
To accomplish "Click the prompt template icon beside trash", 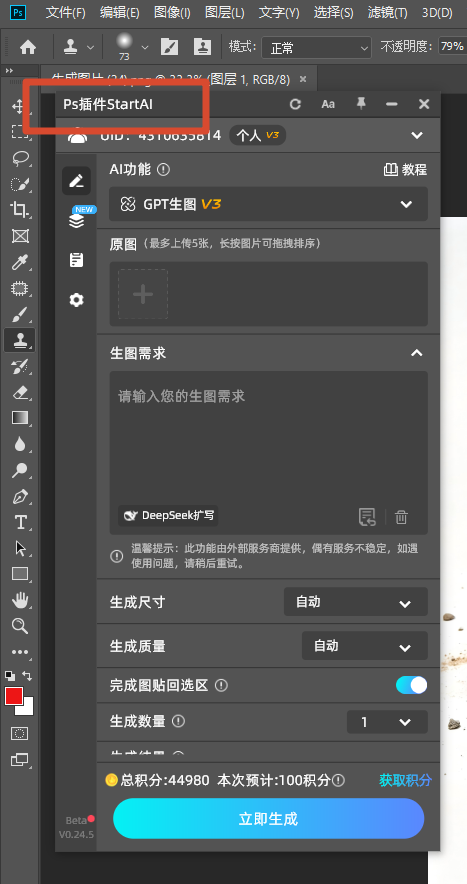I will 367,517.
